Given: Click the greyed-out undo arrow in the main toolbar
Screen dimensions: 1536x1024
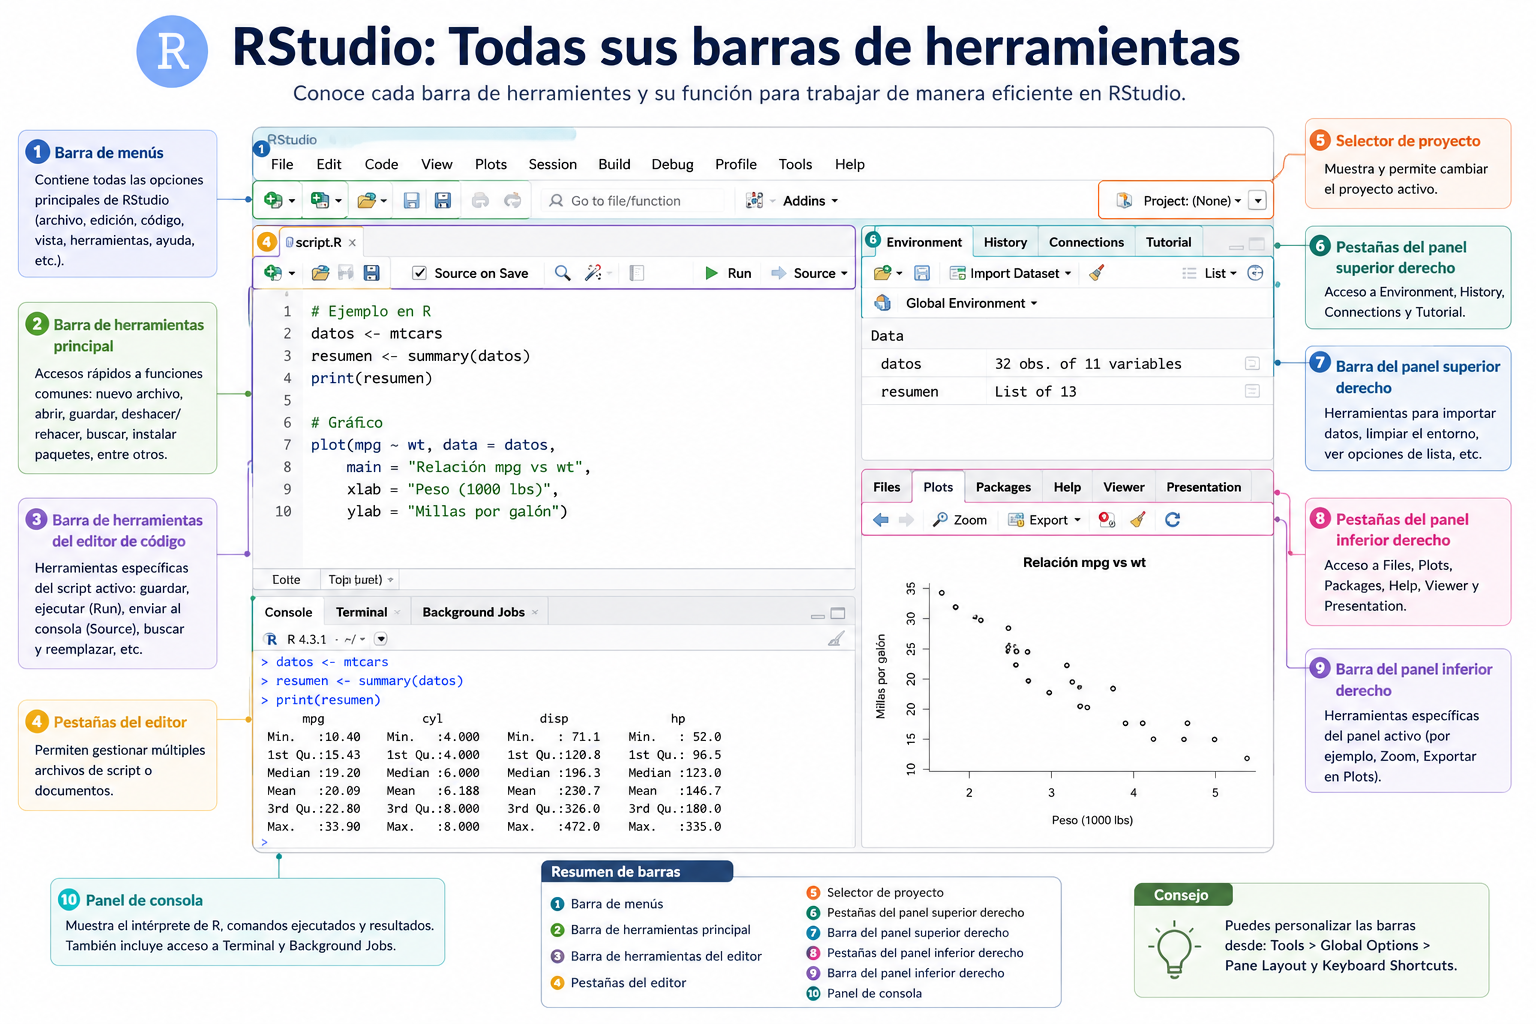Looking at the screenshot, I should (x=480, y=201).
